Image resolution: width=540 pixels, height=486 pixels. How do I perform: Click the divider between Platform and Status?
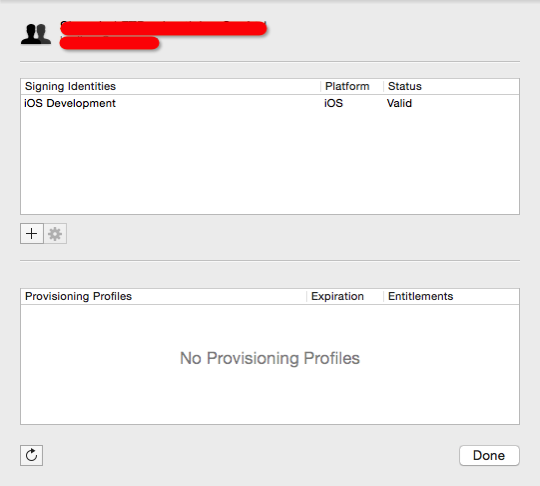coord(383,86)
